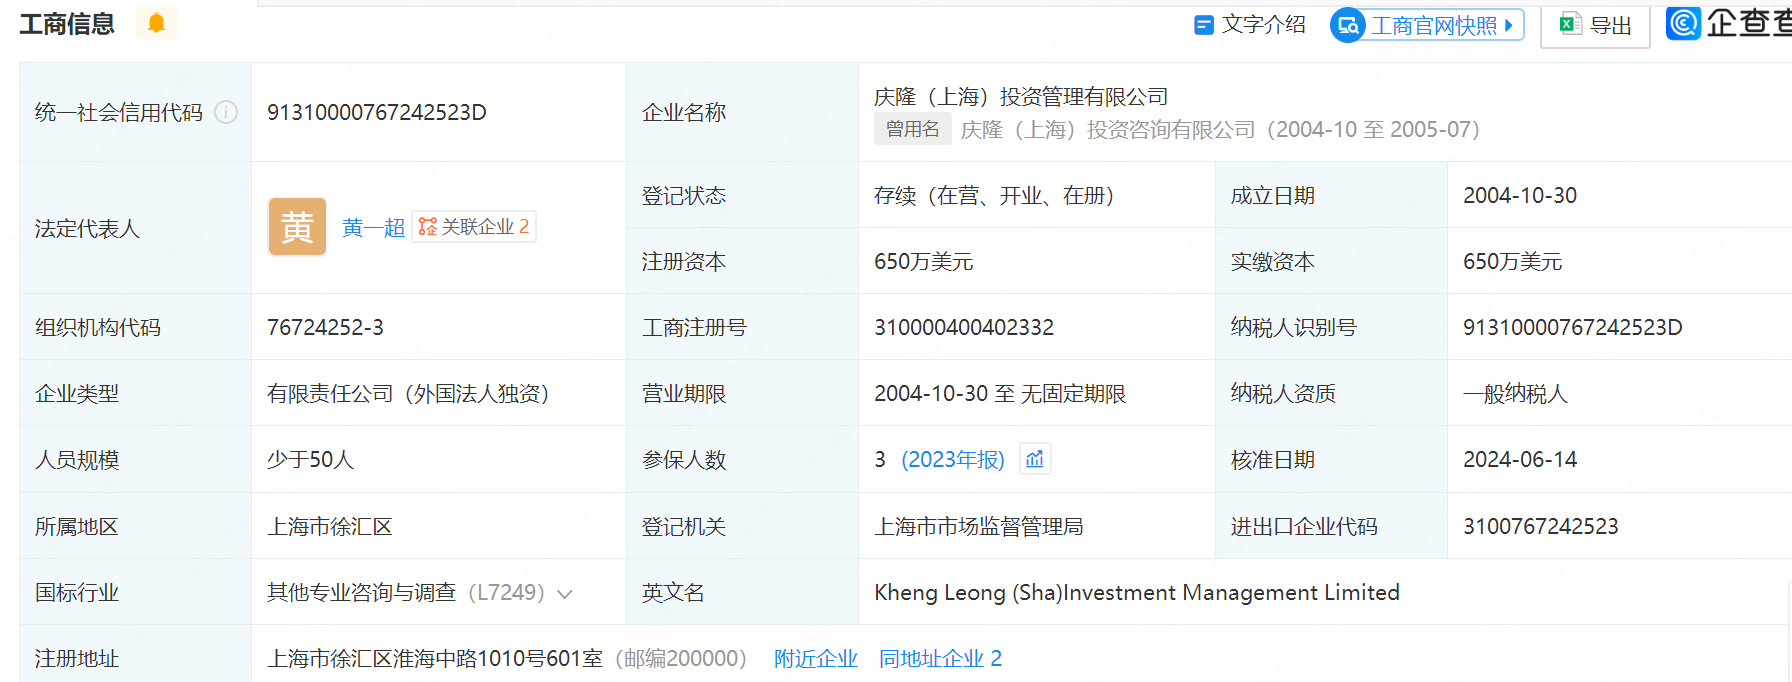Click the arrow on 工商官网快照 button
The height and width of the screenshot is (682, 1792).
(1509, 25)
